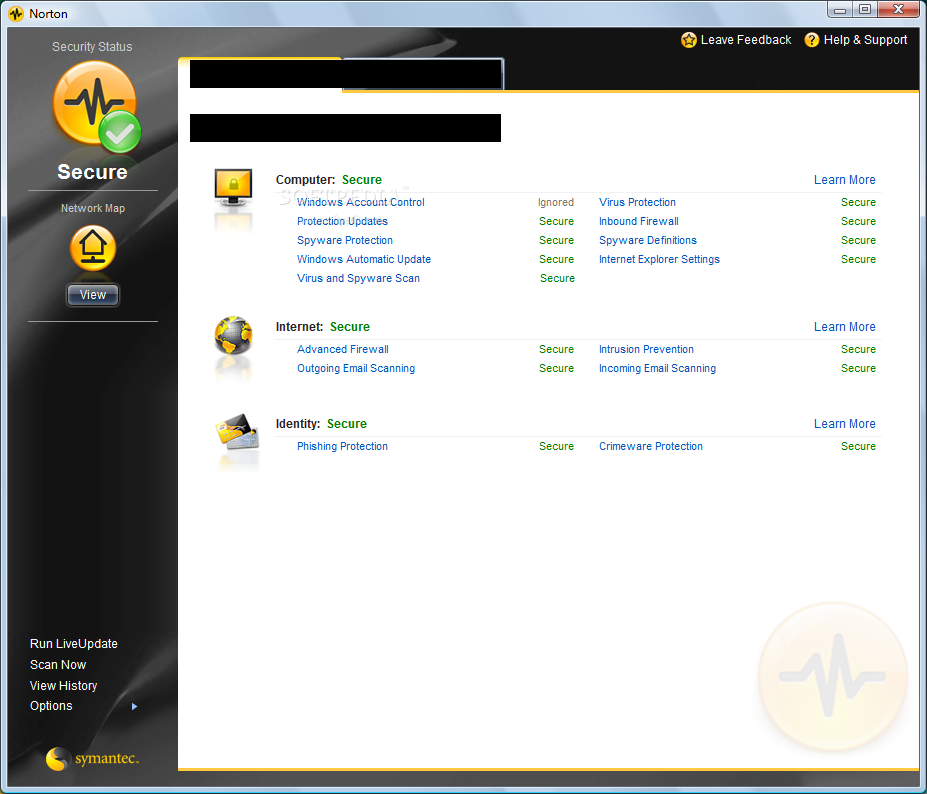Viewport: 927px width, 794px height.
Task: Click the Leave Feedback star icon
Action: [x=688, y=40]
